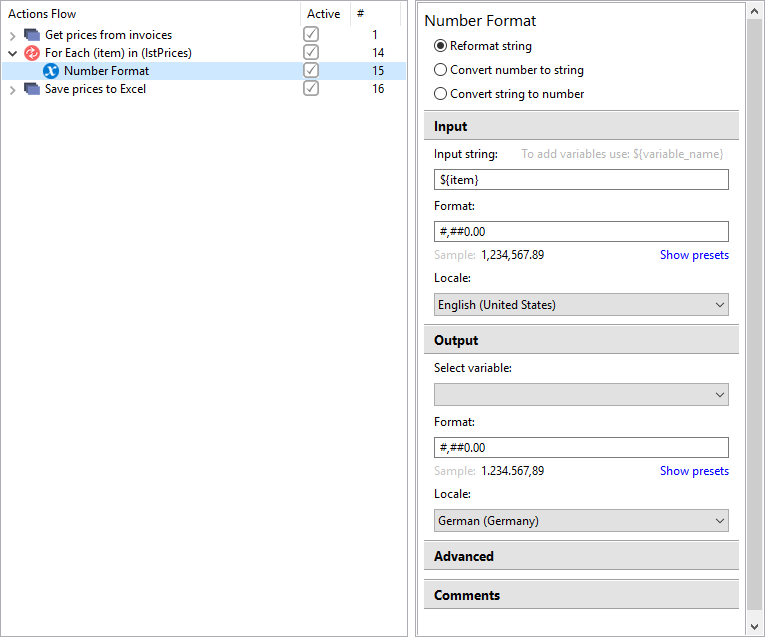The image size is (765, 637).
Task: Select the Save prices to Excel row
Action: (204, 89)
